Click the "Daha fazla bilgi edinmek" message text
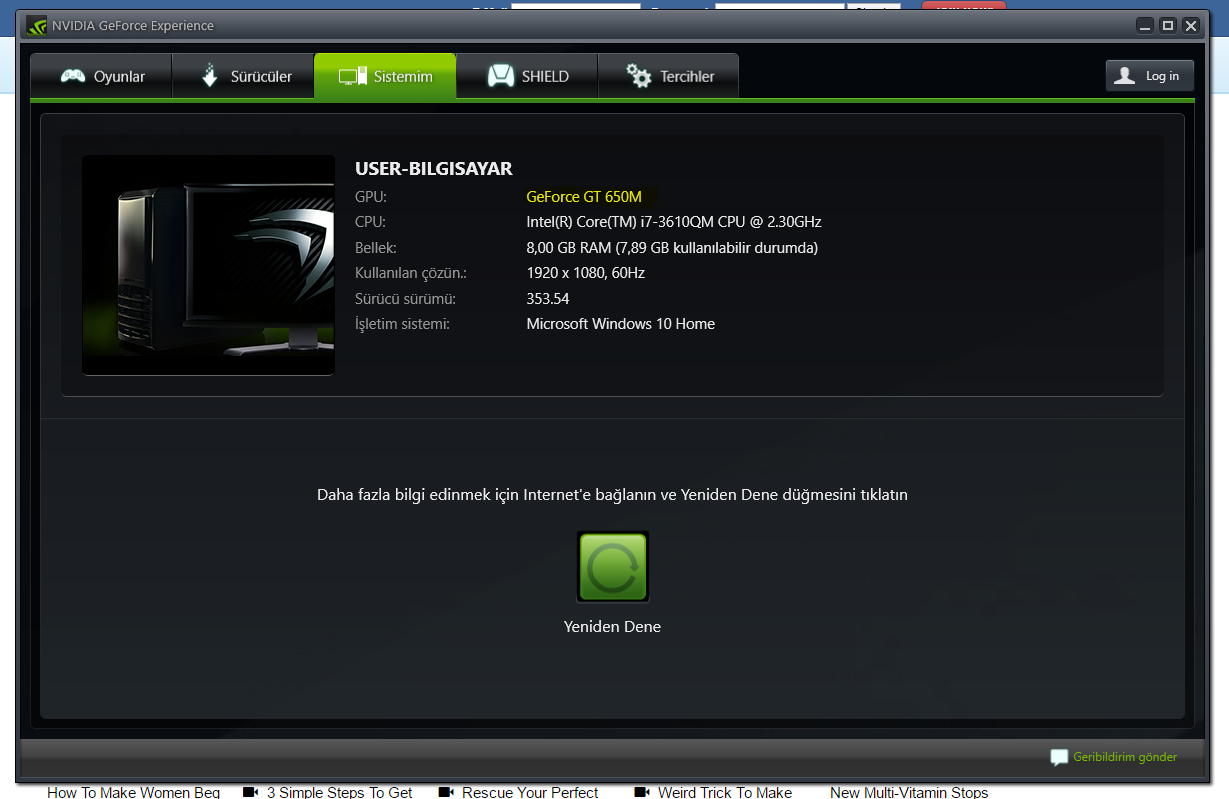The height and width of the screenshot is (799, 1229). [x=612, y=494]
